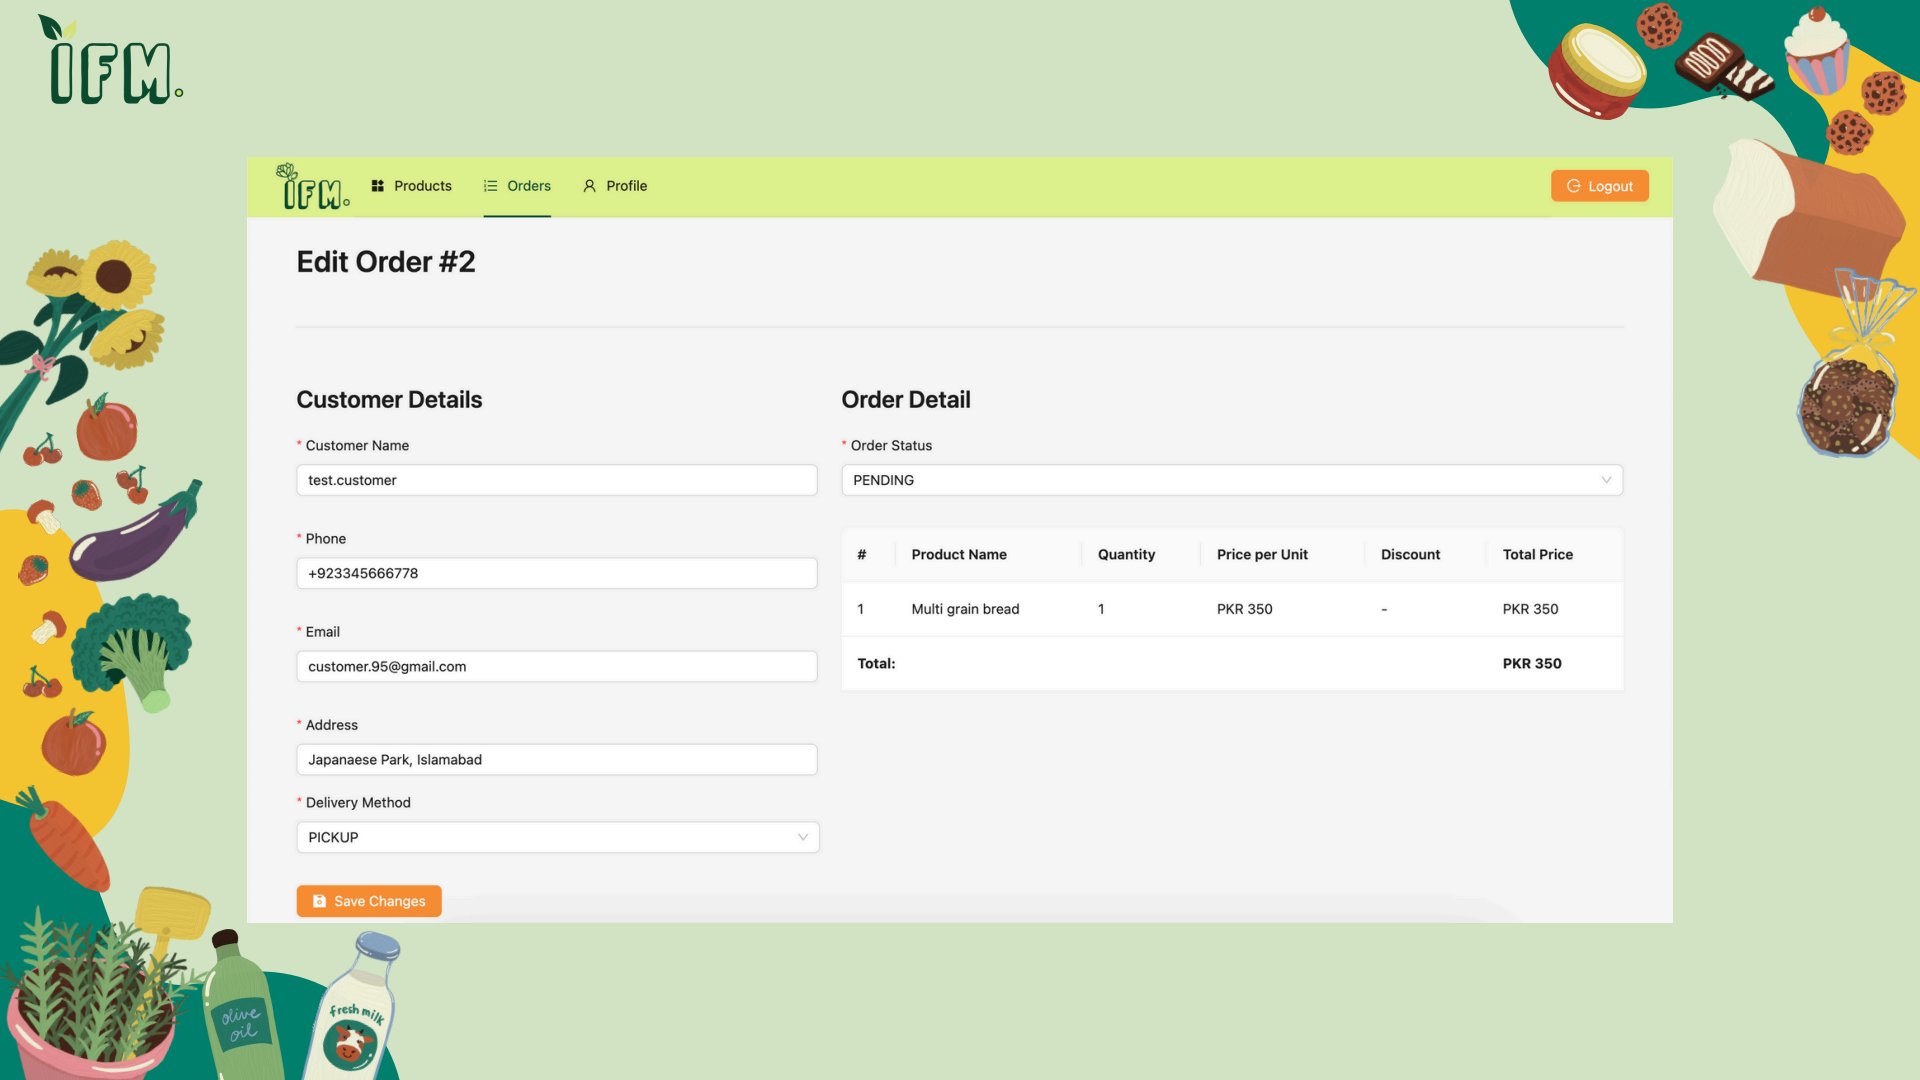Click the Products grid icon
This screenshot has width=1920, height=1080.
point(378,186)
